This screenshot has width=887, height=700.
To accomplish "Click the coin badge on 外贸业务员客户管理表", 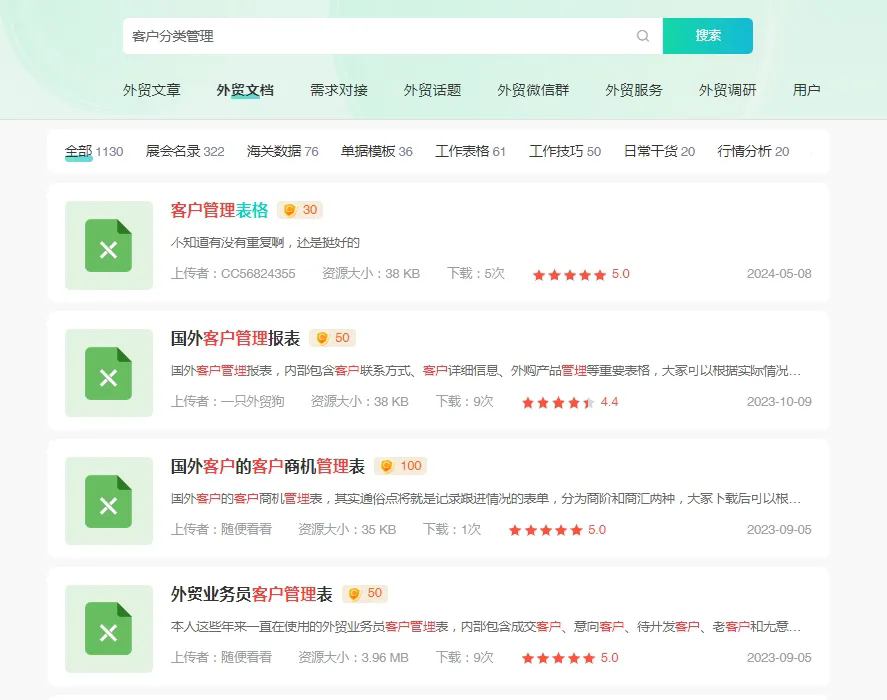I will coord(365,593).
